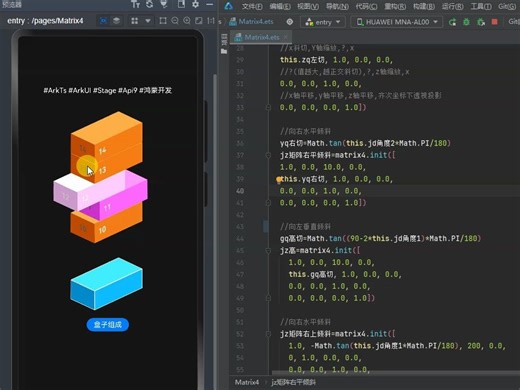Click the attach debugger bug icon

tap(481, 22)
